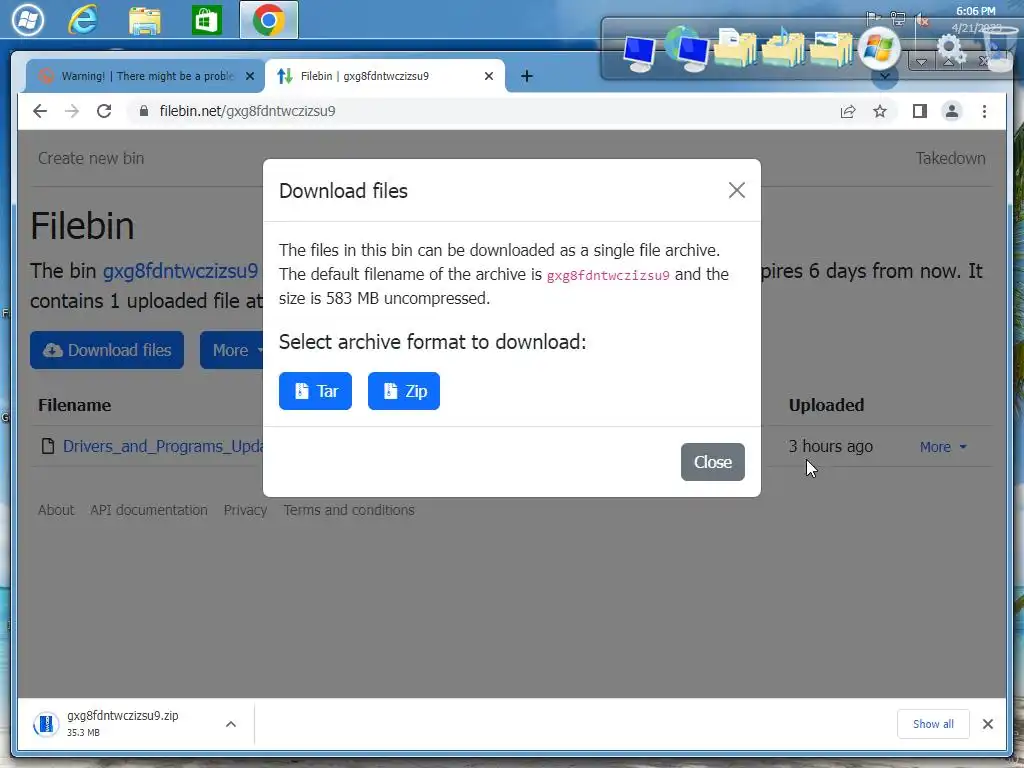Open Computer icon in the dock bar
This screenshot has height=768, width=1024.
click(639, 52)
